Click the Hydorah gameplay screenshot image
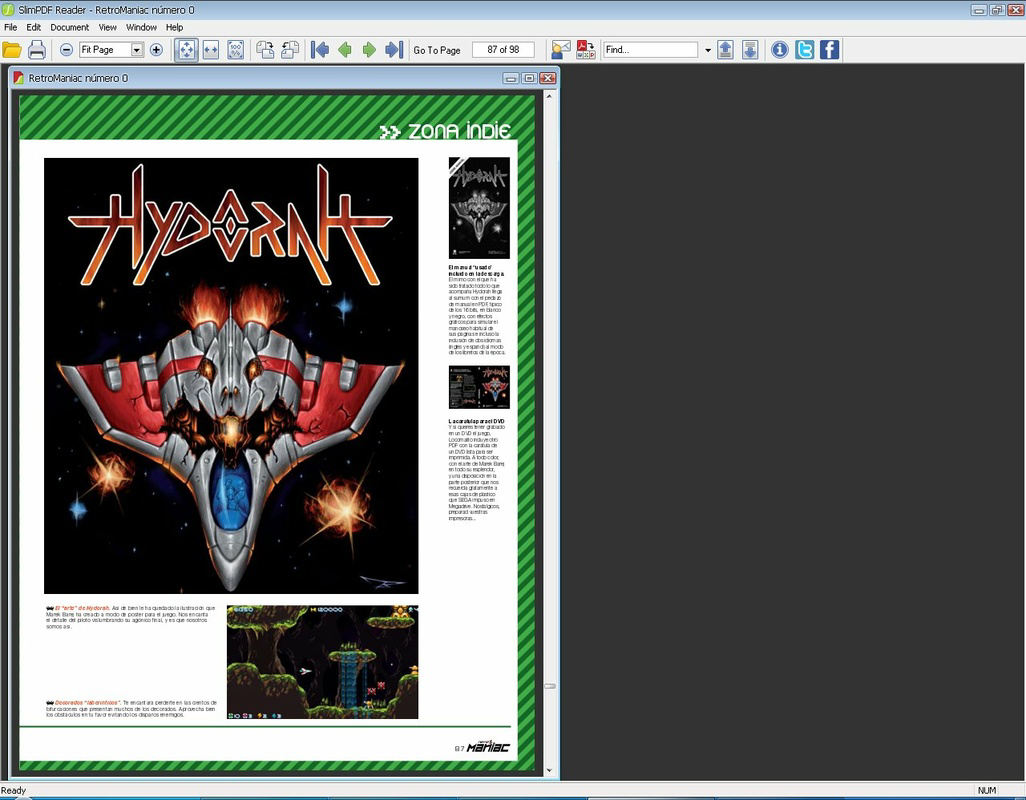Screen dimensions: 1026x800 (x=323, y=662)
